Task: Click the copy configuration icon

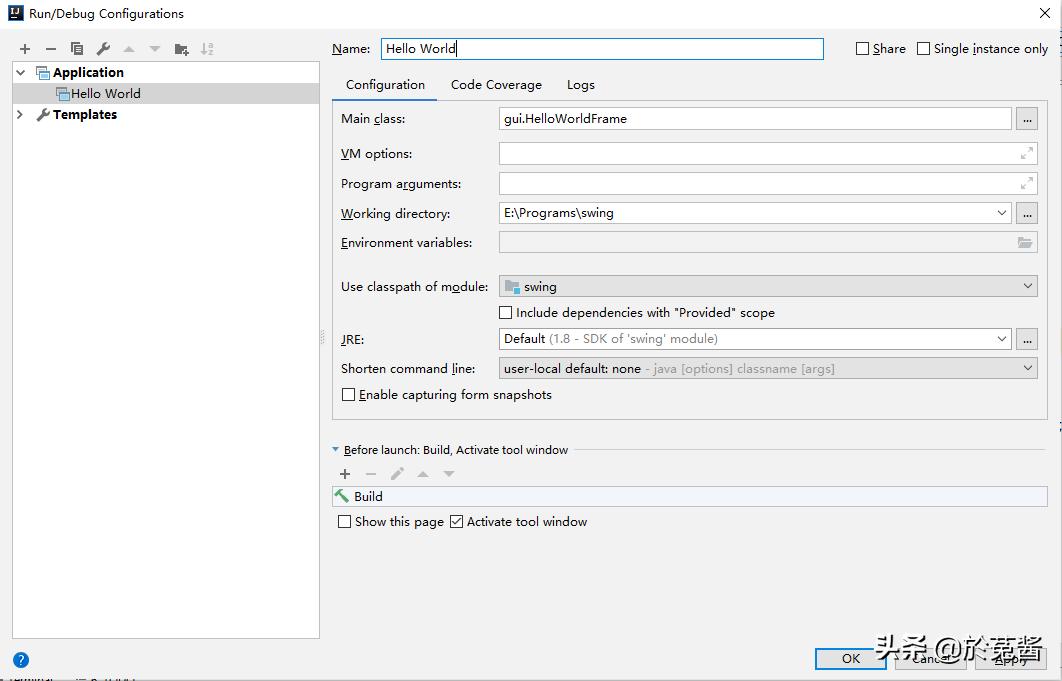Action: coord(77,49)
